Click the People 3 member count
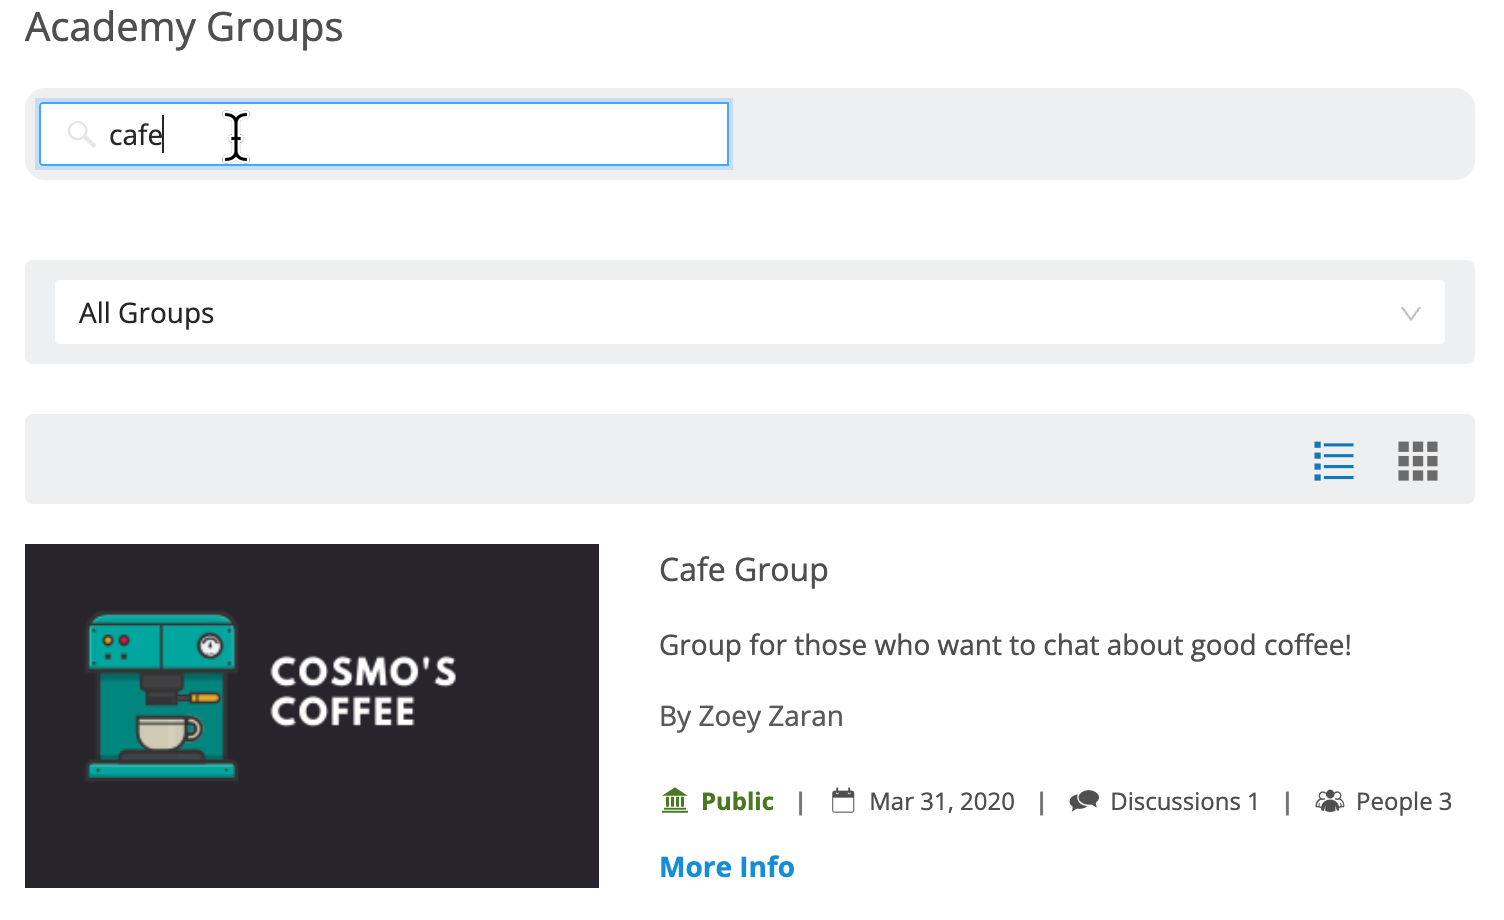This screenshot has height=920, width=1504. tap(1404, 800)
